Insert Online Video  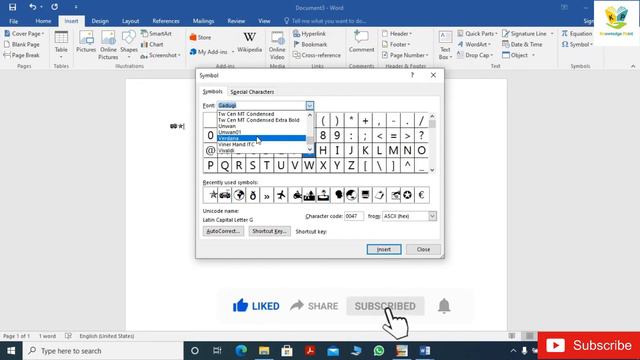pos(277,45)
